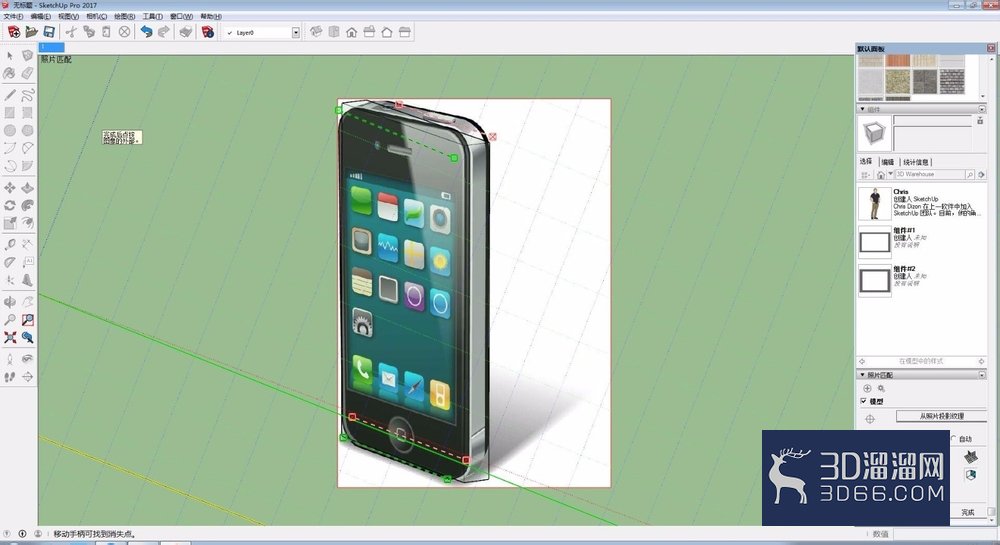Select the Walk footprints tool
1000x545 pixels.
(x=10, y=377)
